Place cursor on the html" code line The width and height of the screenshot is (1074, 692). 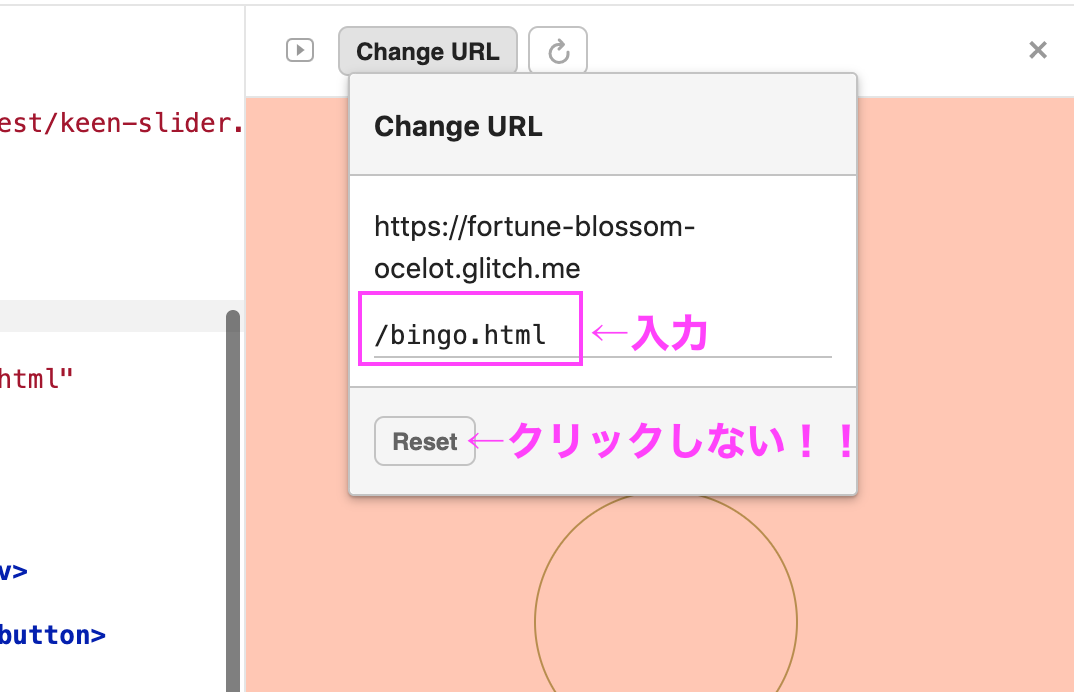click(x=37, y=378)
